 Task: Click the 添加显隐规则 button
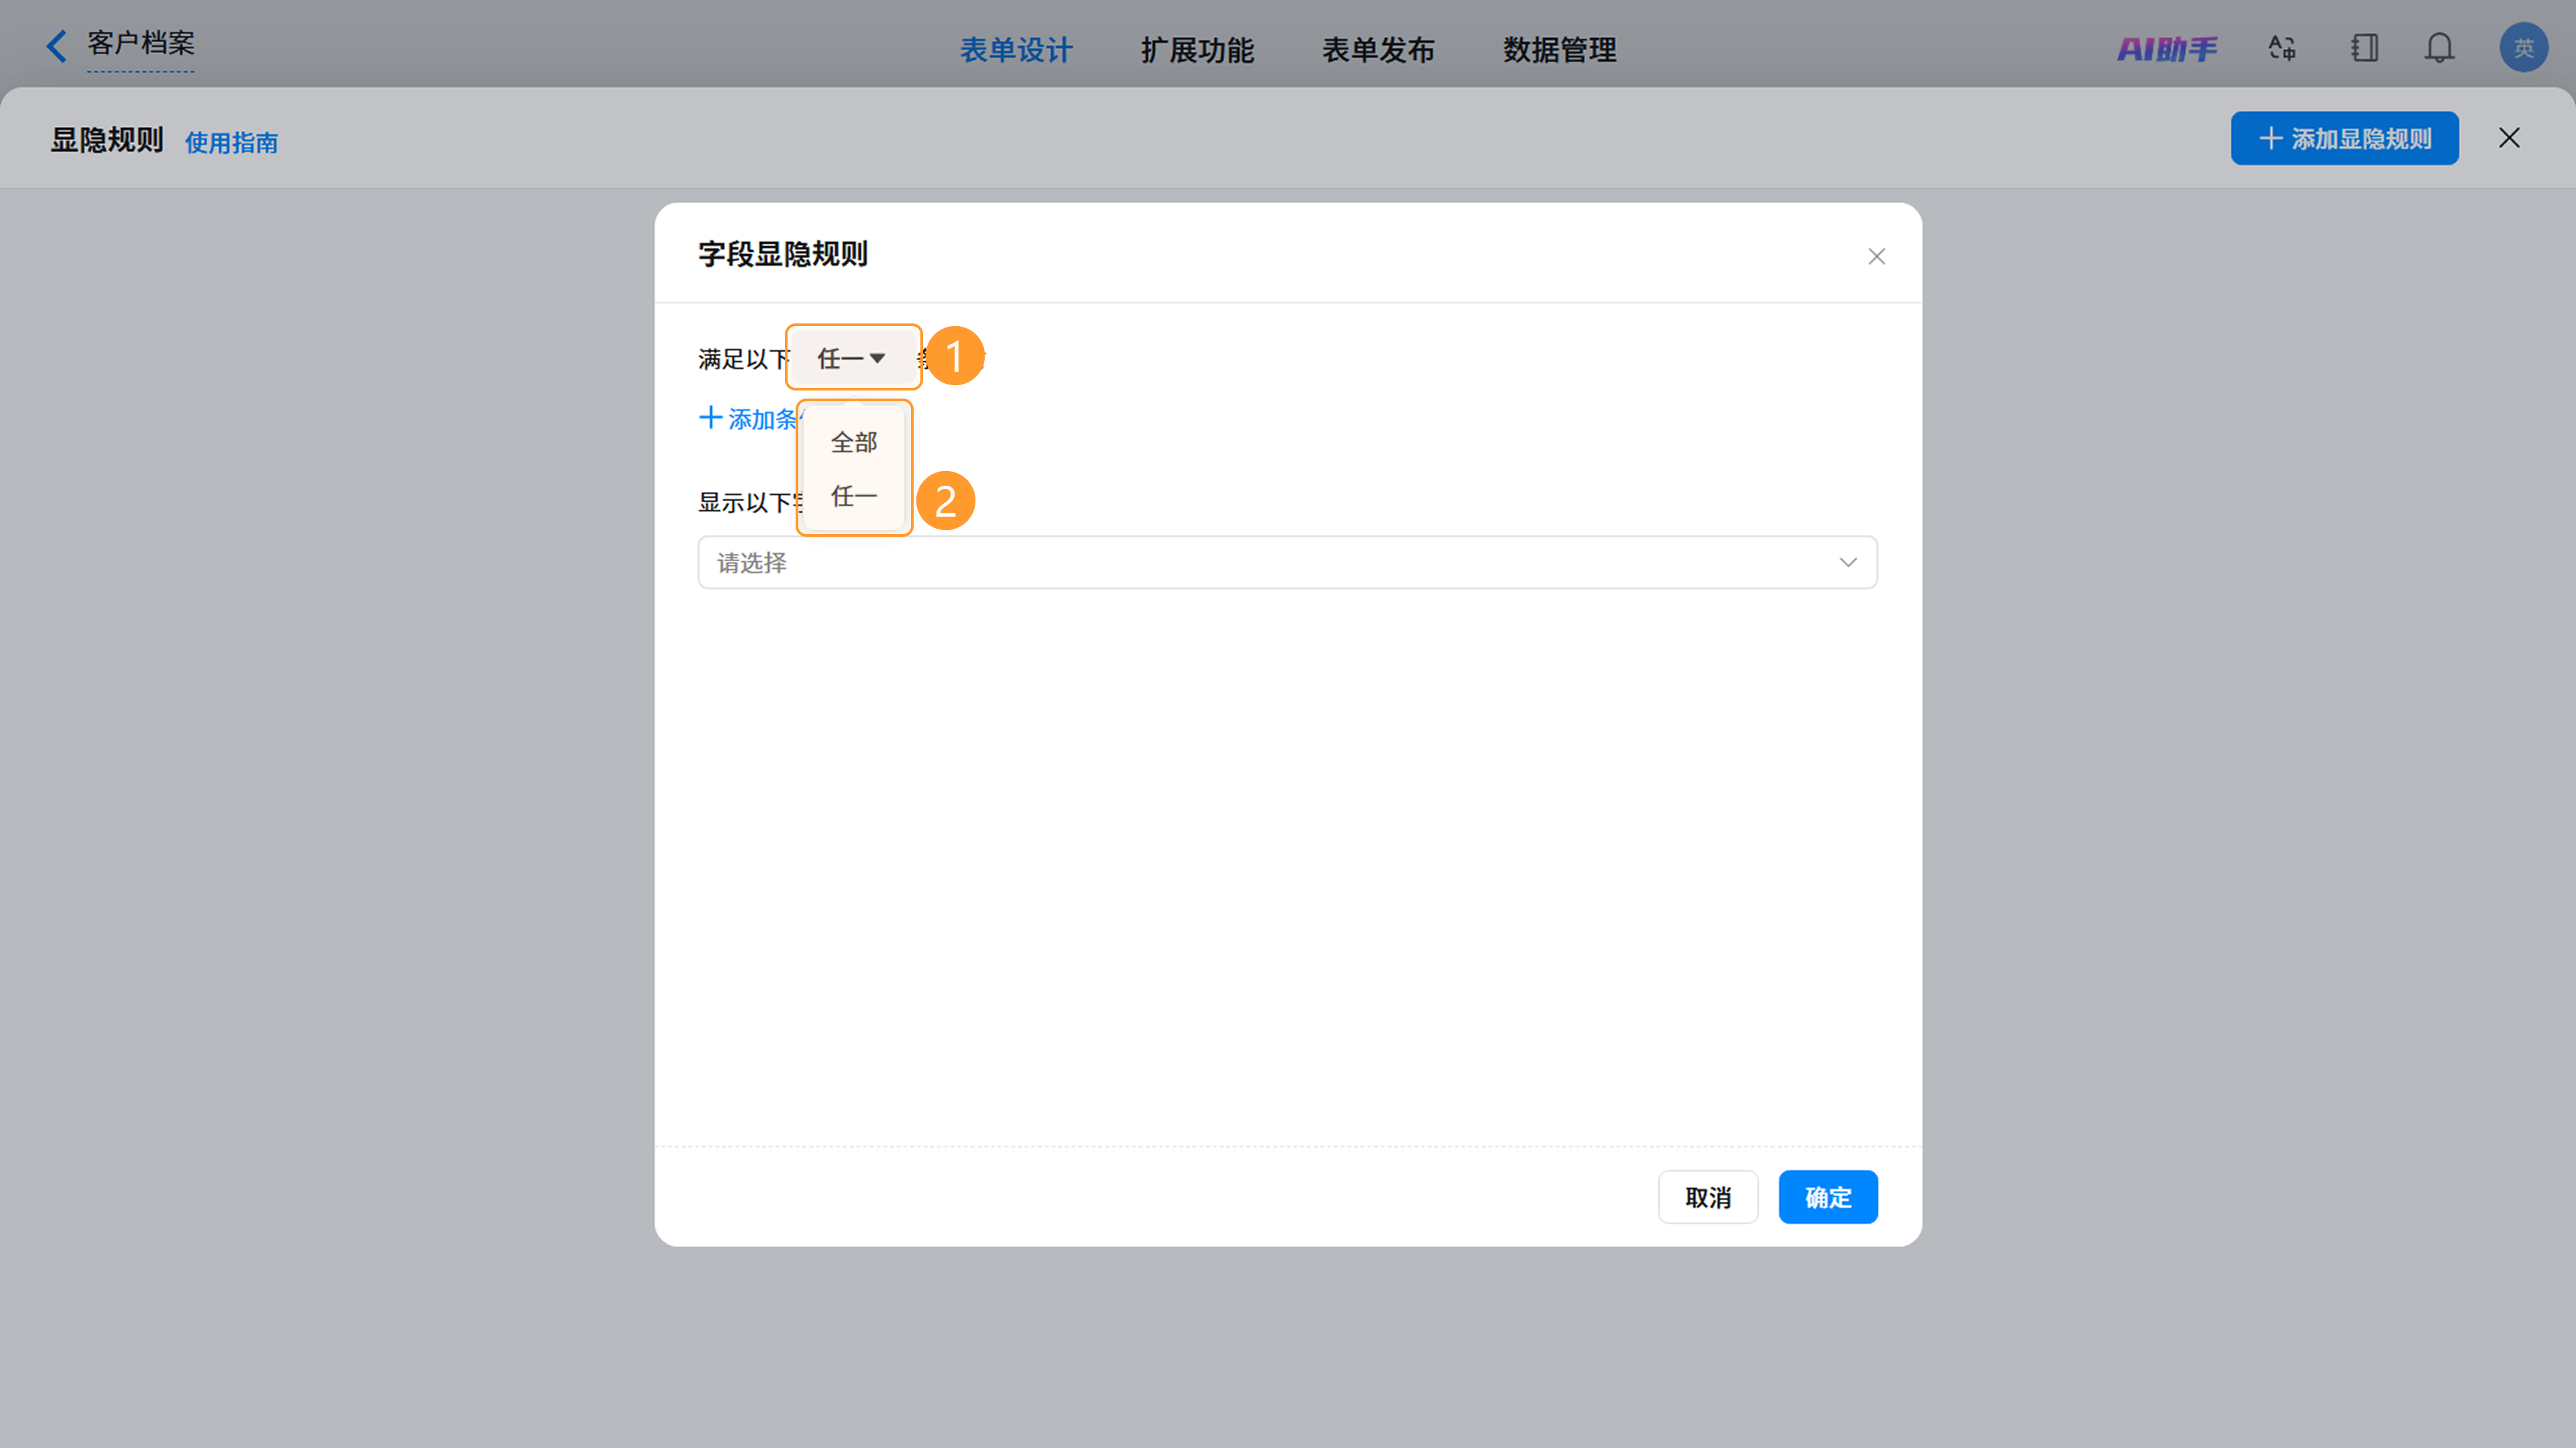coord(2344,138)
